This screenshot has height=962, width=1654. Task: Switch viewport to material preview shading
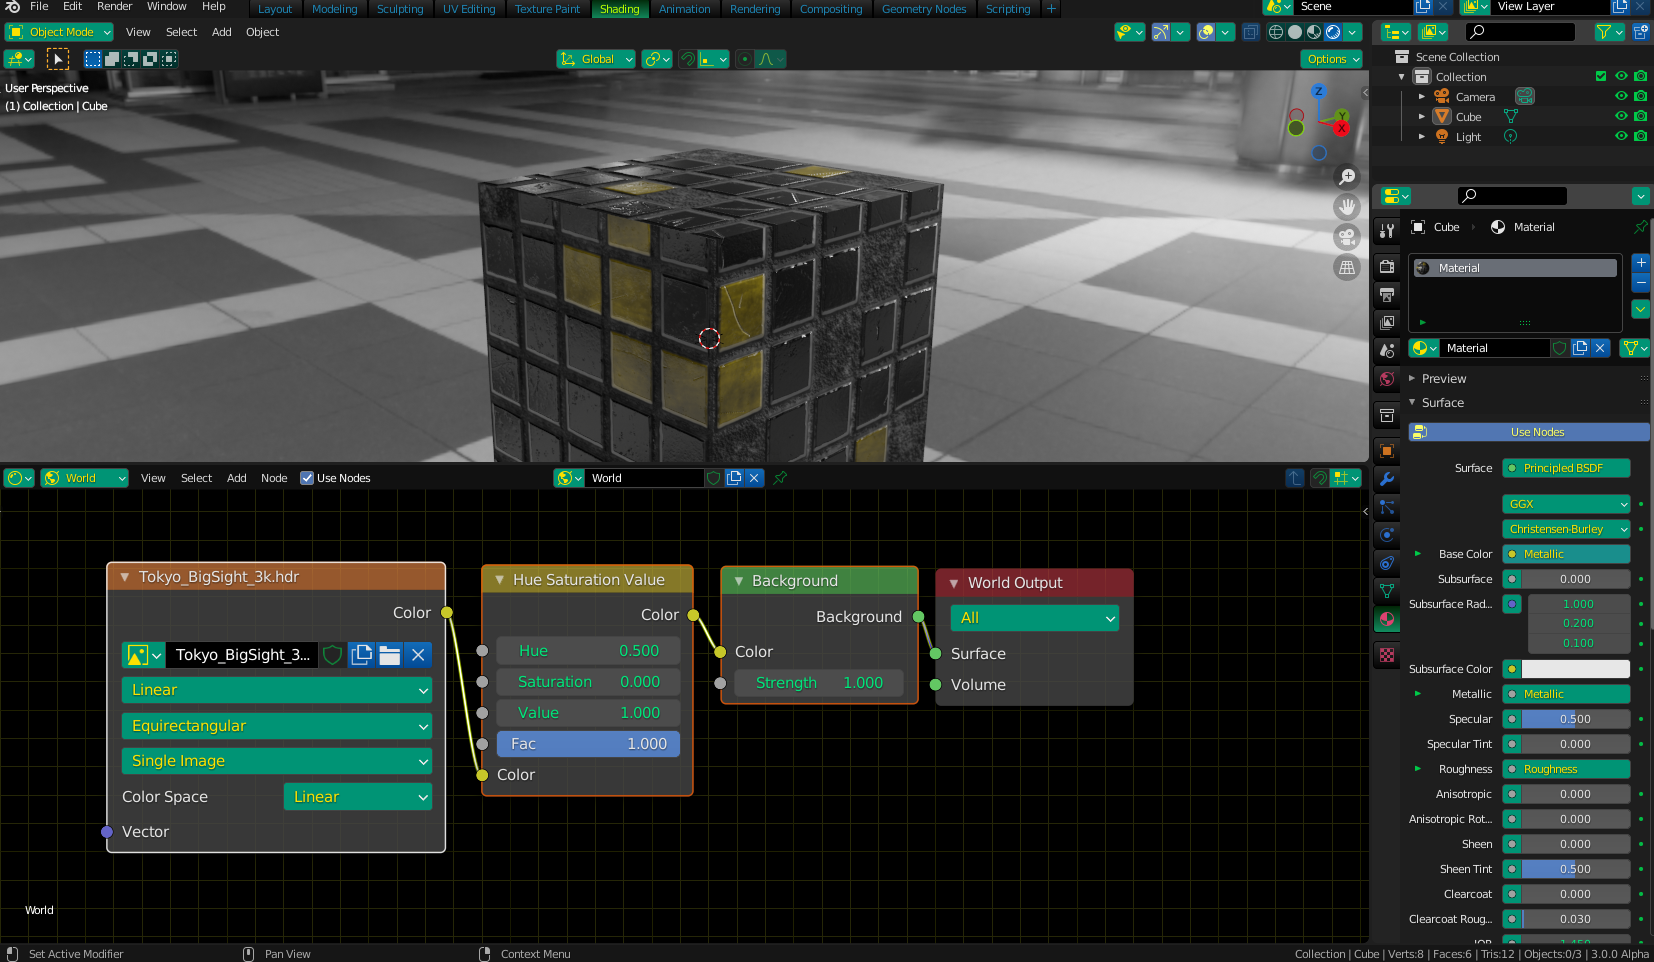click(1314, 32)
